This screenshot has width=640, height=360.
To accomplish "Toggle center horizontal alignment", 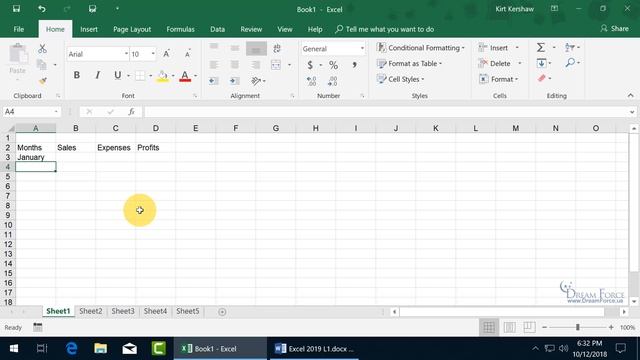I will click(x=235, y=64).
